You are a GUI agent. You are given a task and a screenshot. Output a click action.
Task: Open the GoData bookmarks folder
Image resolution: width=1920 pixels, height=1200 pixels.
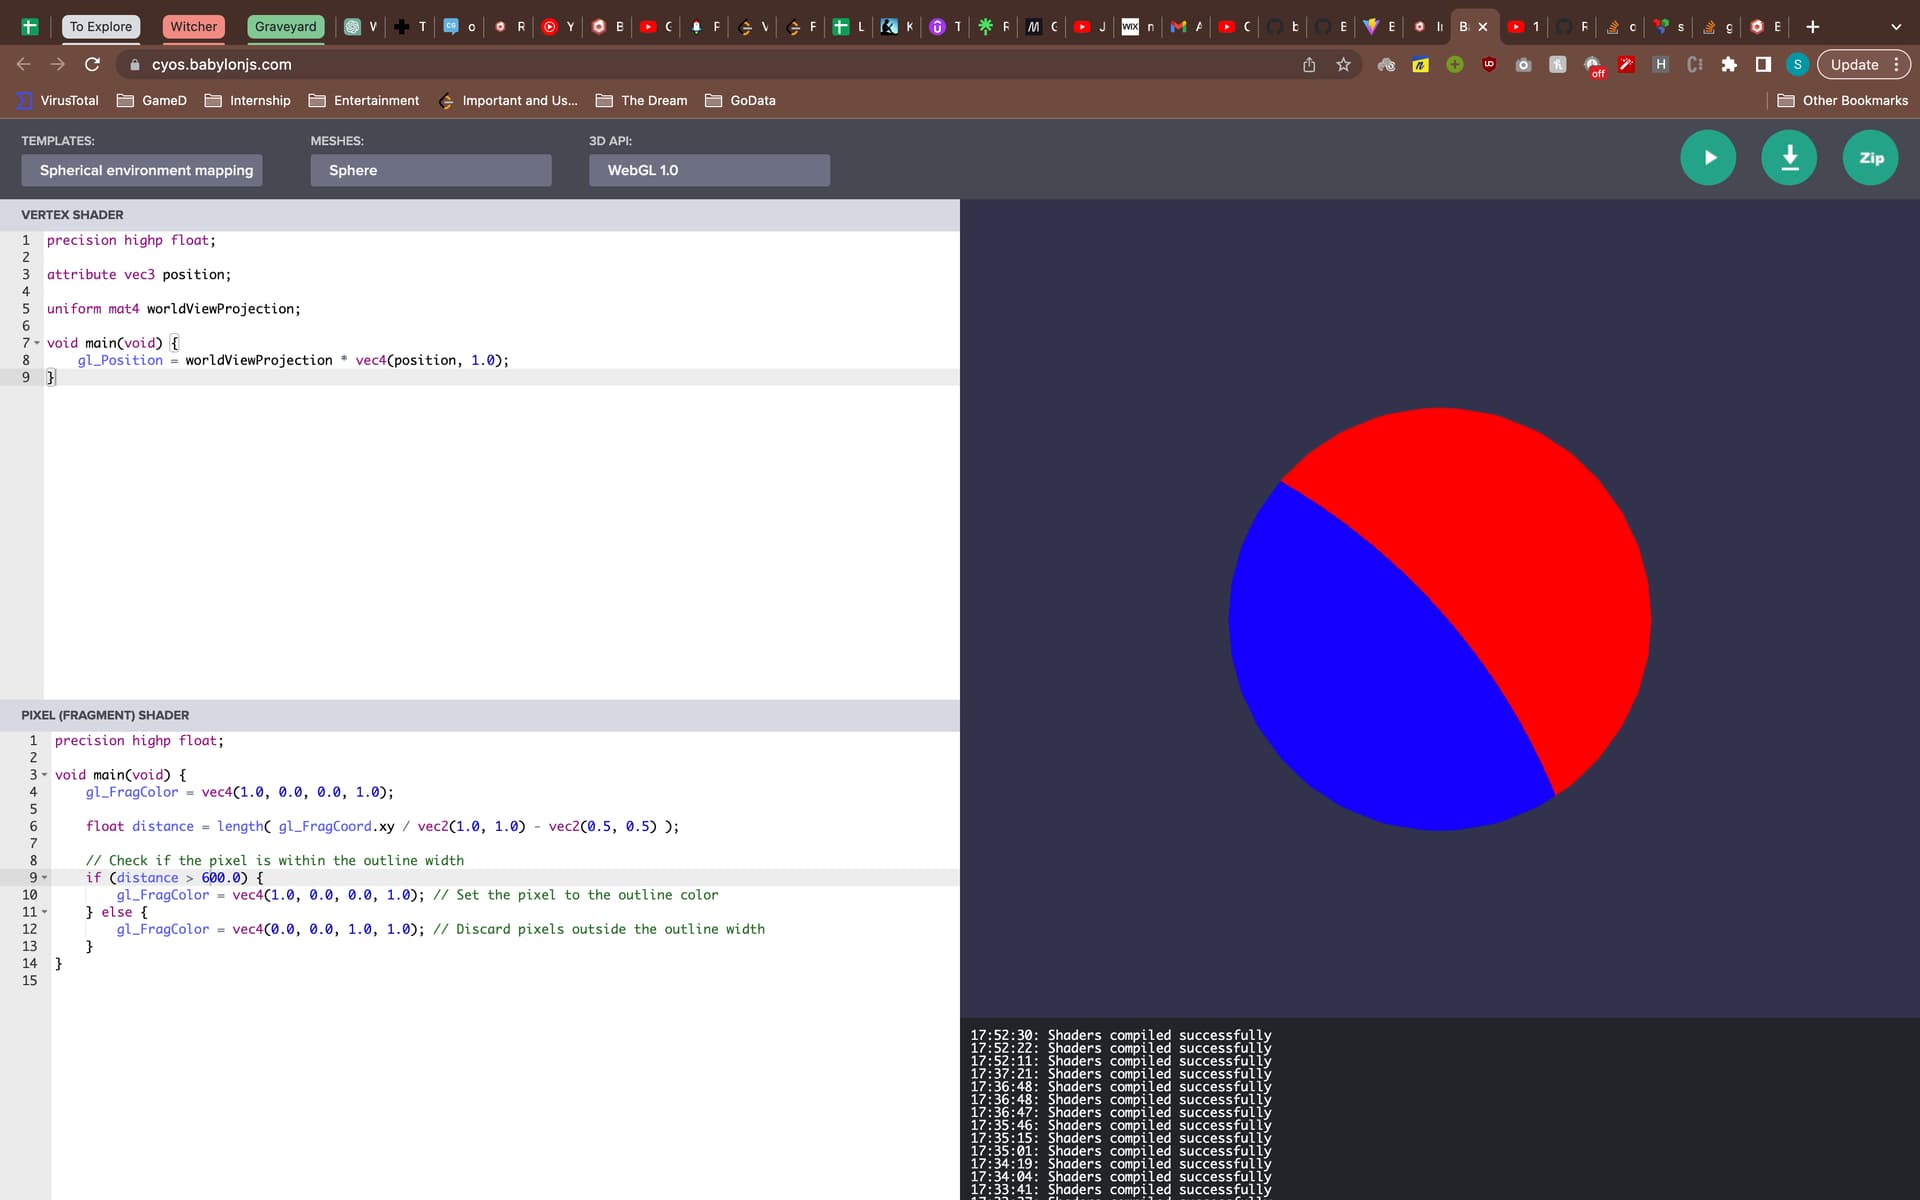coord(740,100)
